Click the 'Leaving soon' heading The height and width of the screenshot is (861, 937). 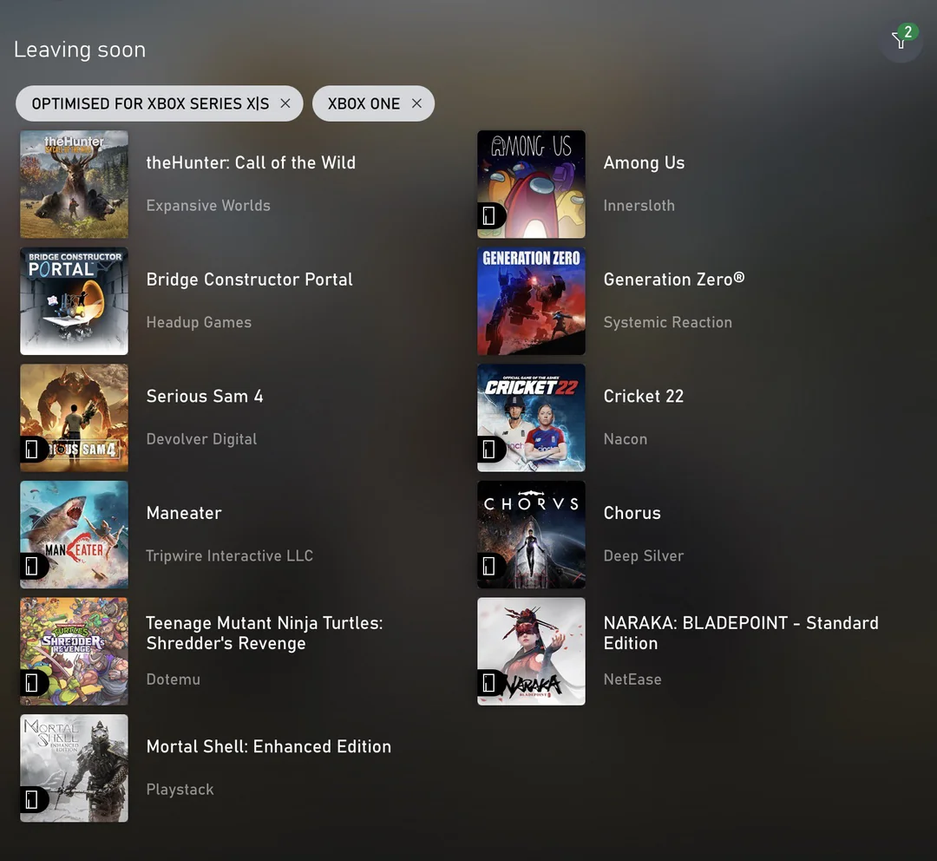[x=80, y=50]
